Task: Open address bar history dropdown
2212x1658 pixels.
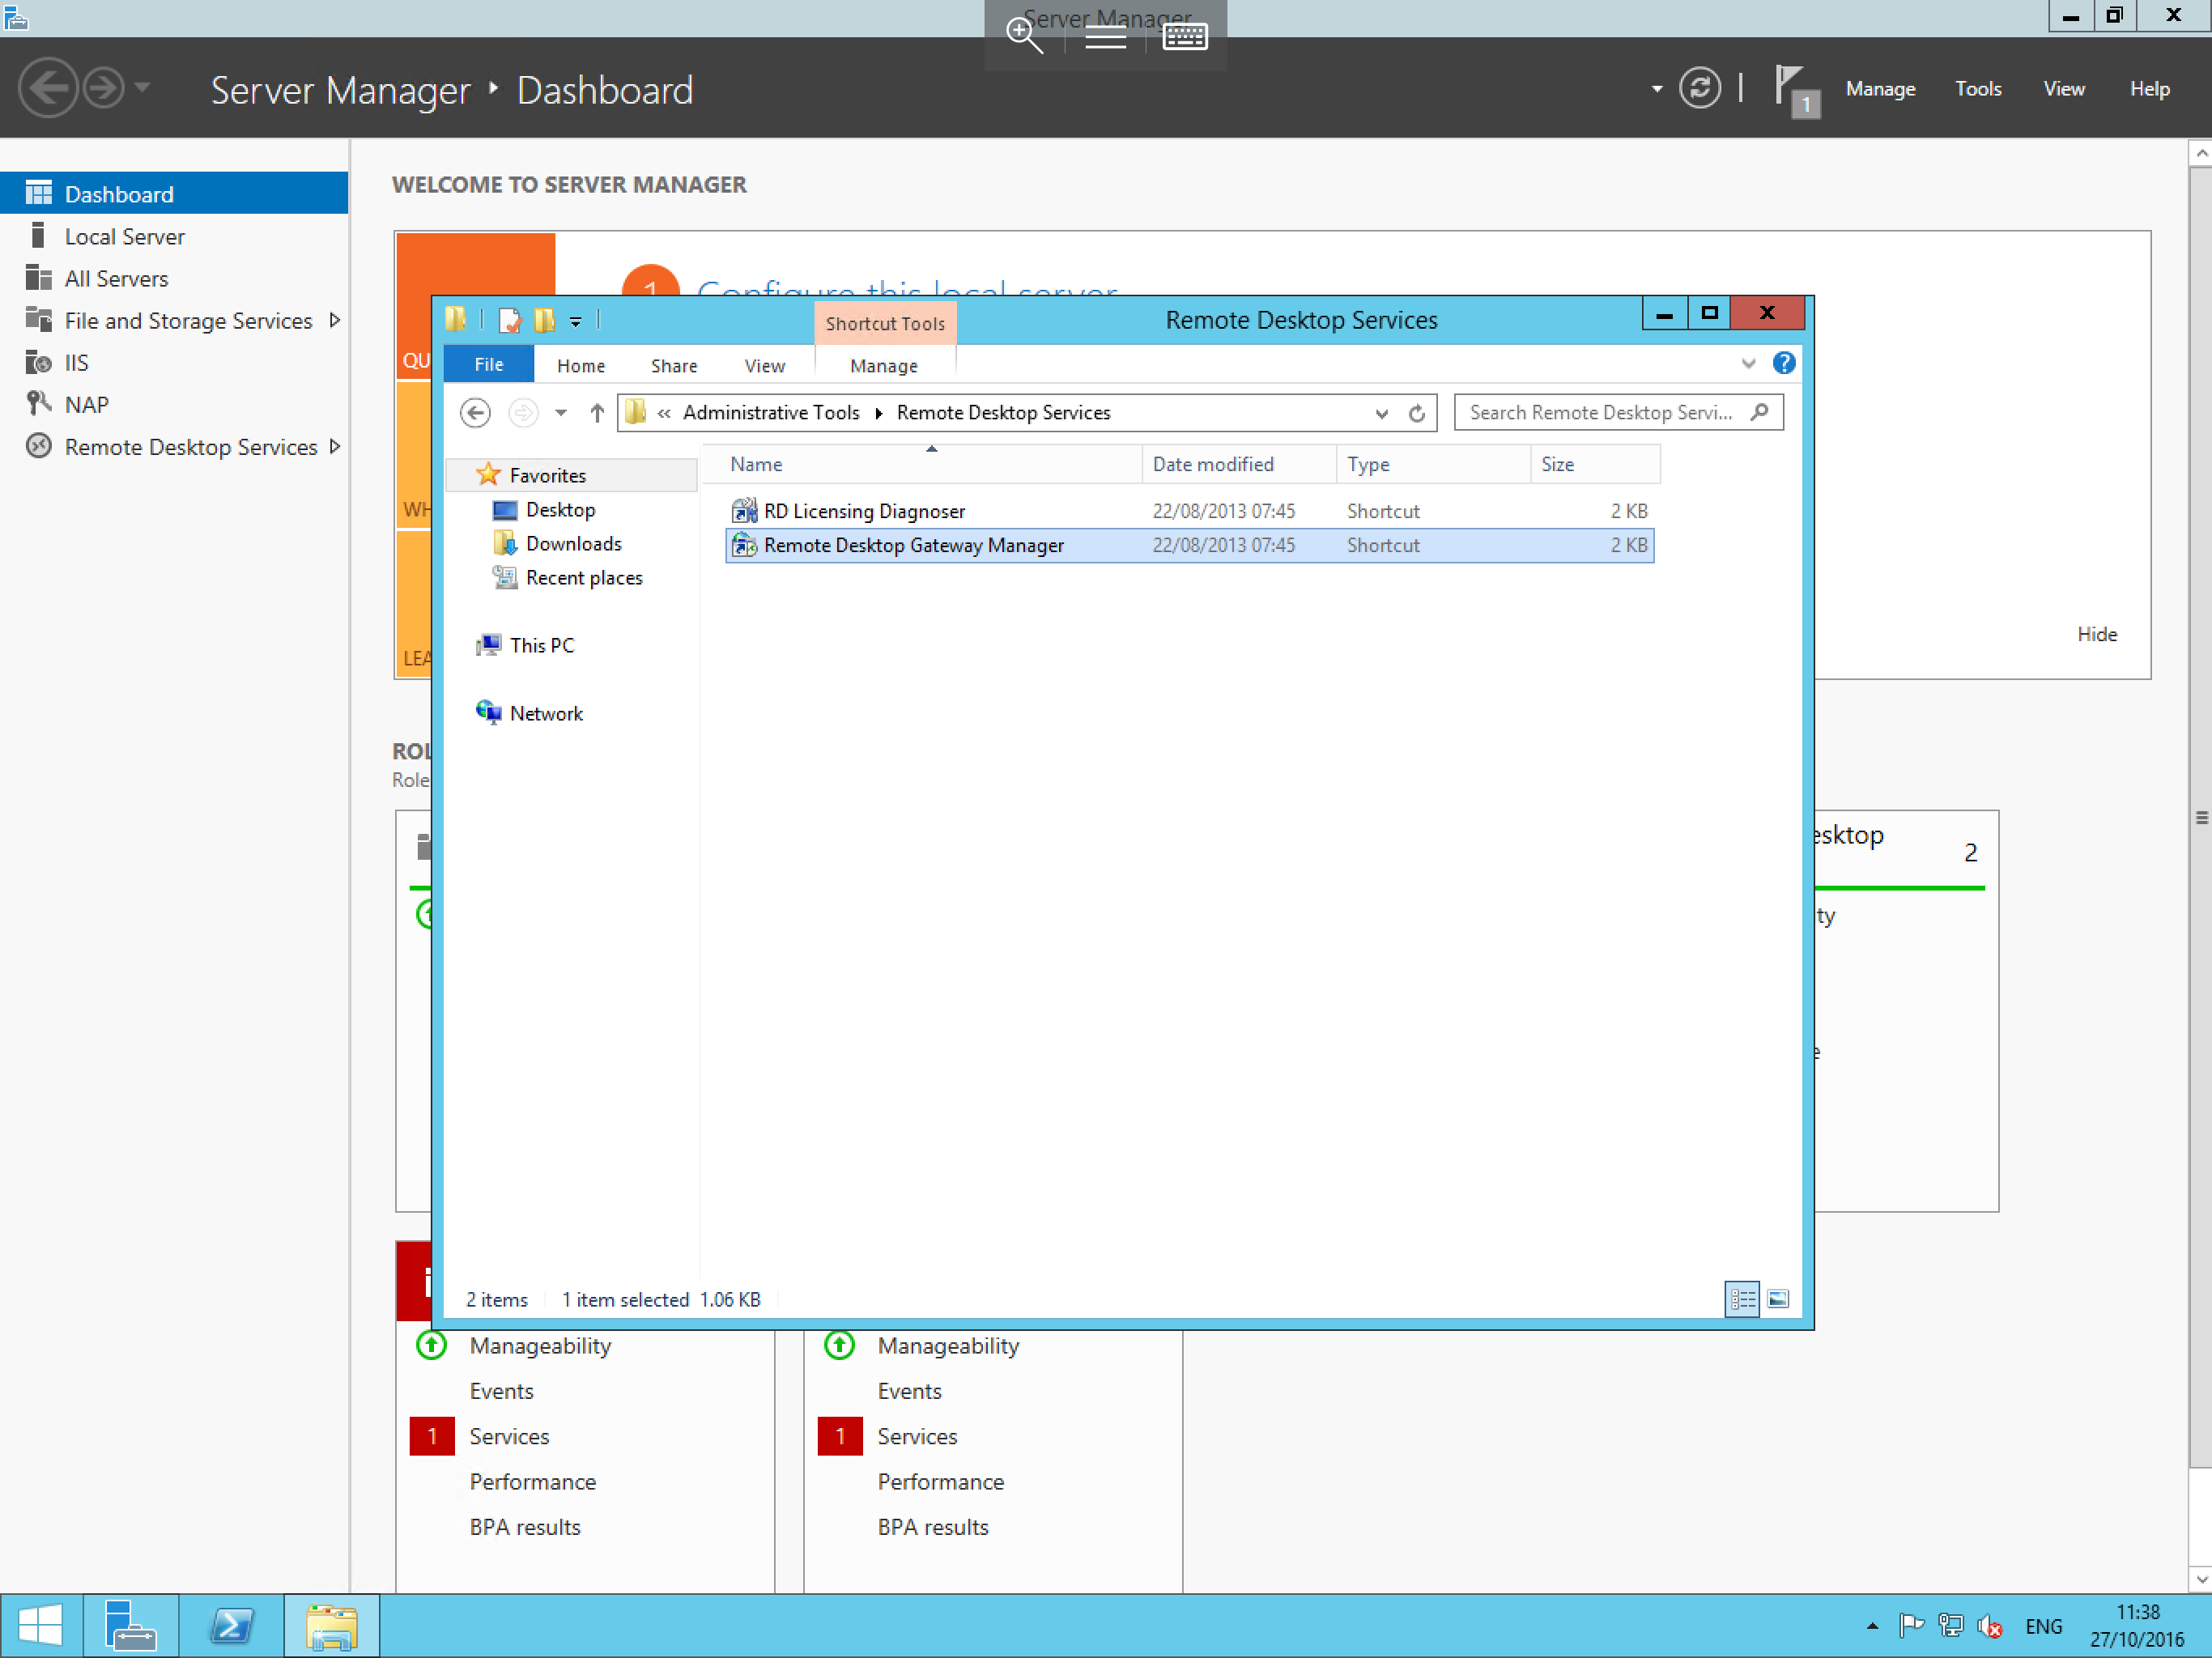Action: (1381, 413)
